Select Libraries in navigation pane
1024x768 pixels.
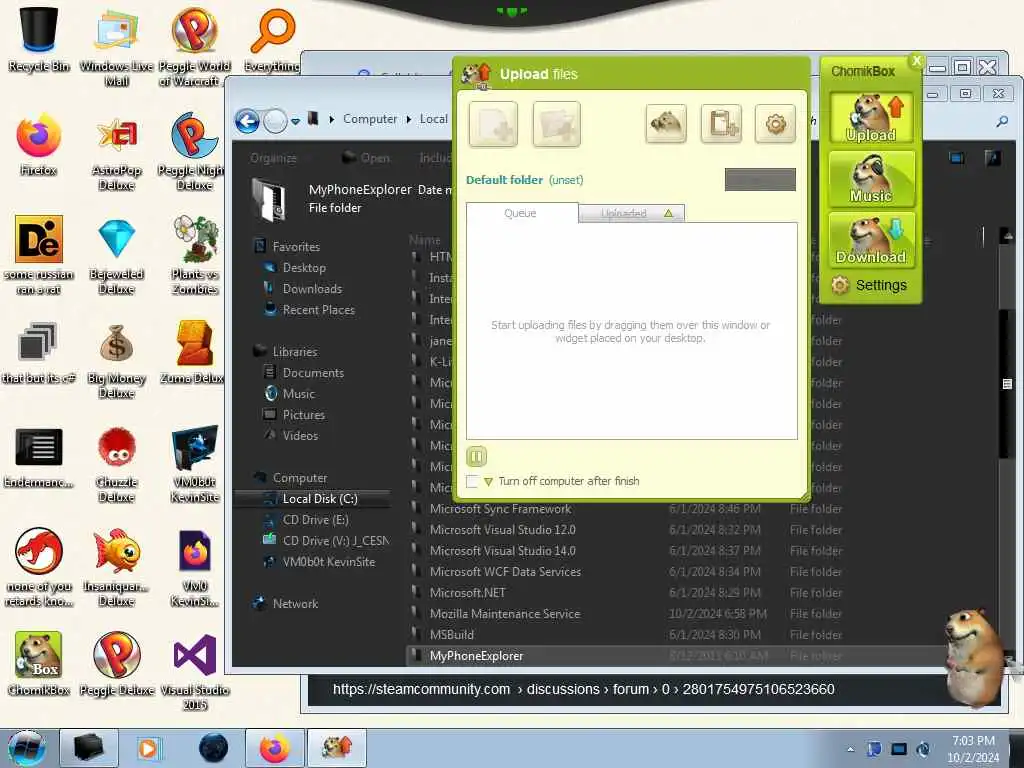point(295,351)
